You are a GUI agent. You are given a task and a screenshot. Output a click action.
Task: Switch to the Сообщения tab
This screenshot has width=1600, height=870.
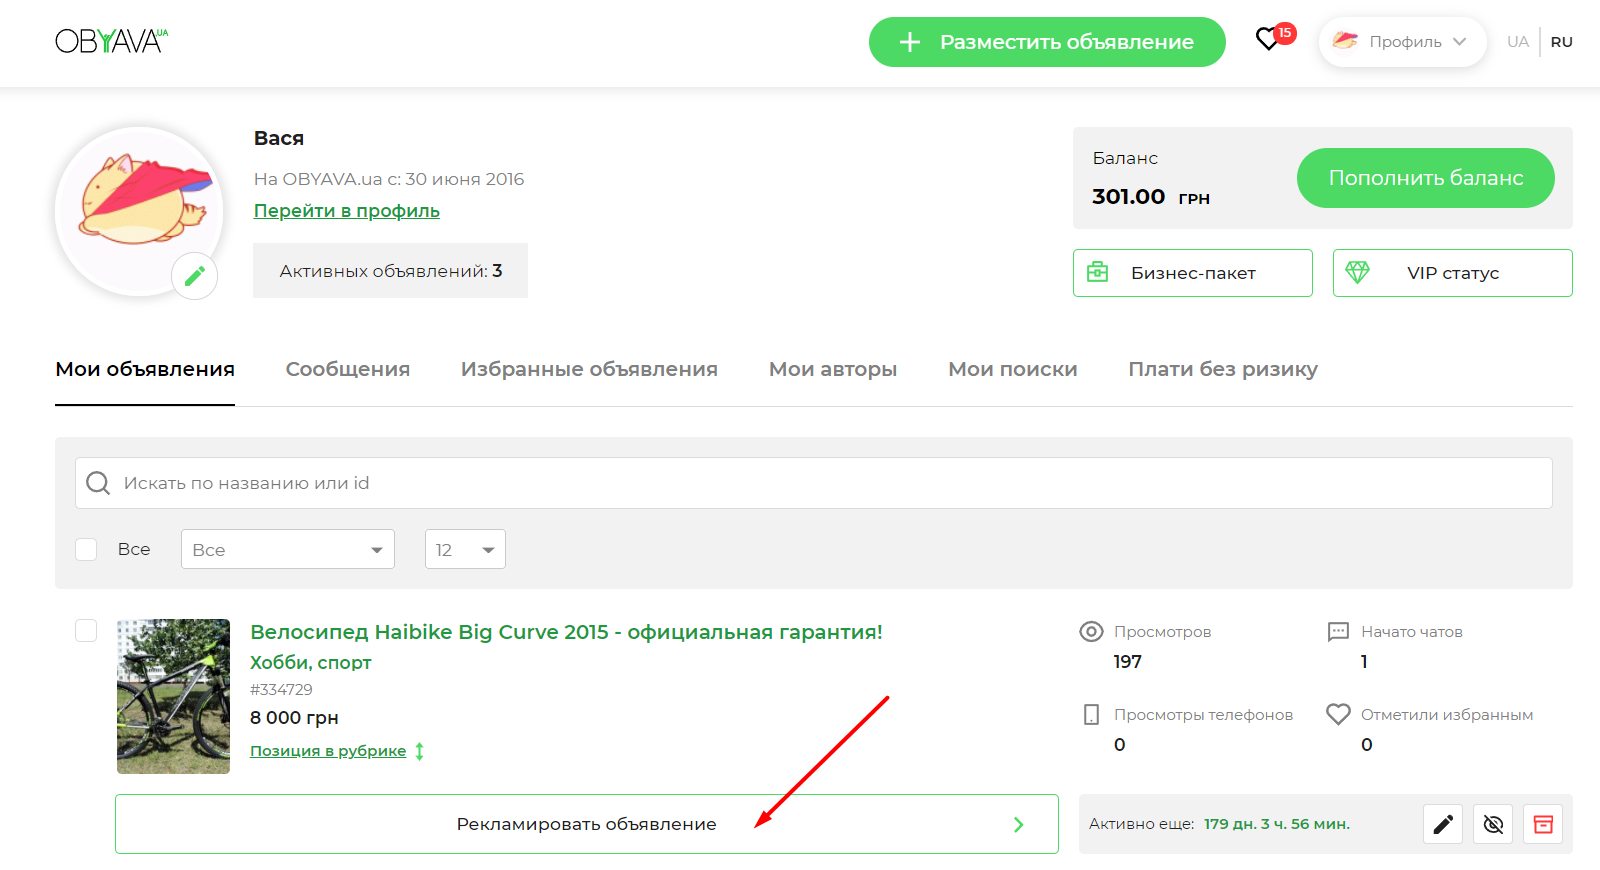[x=347, y=369]
